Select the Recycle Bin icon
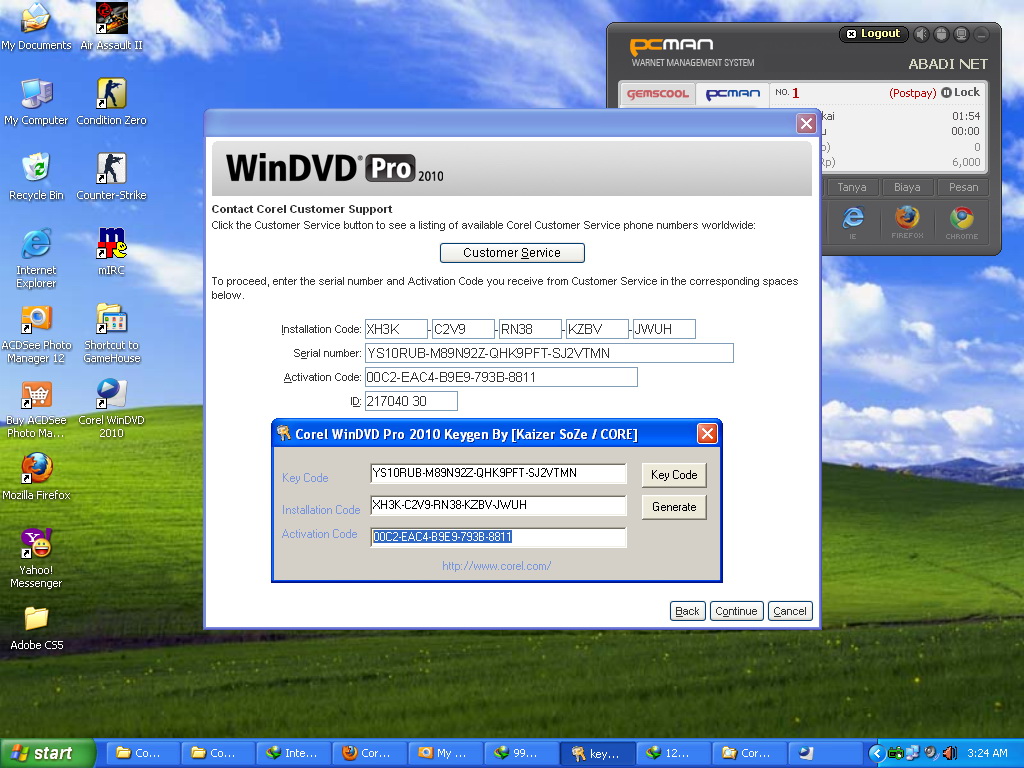This screenshot has height=768, width=1024. point(36,176)
